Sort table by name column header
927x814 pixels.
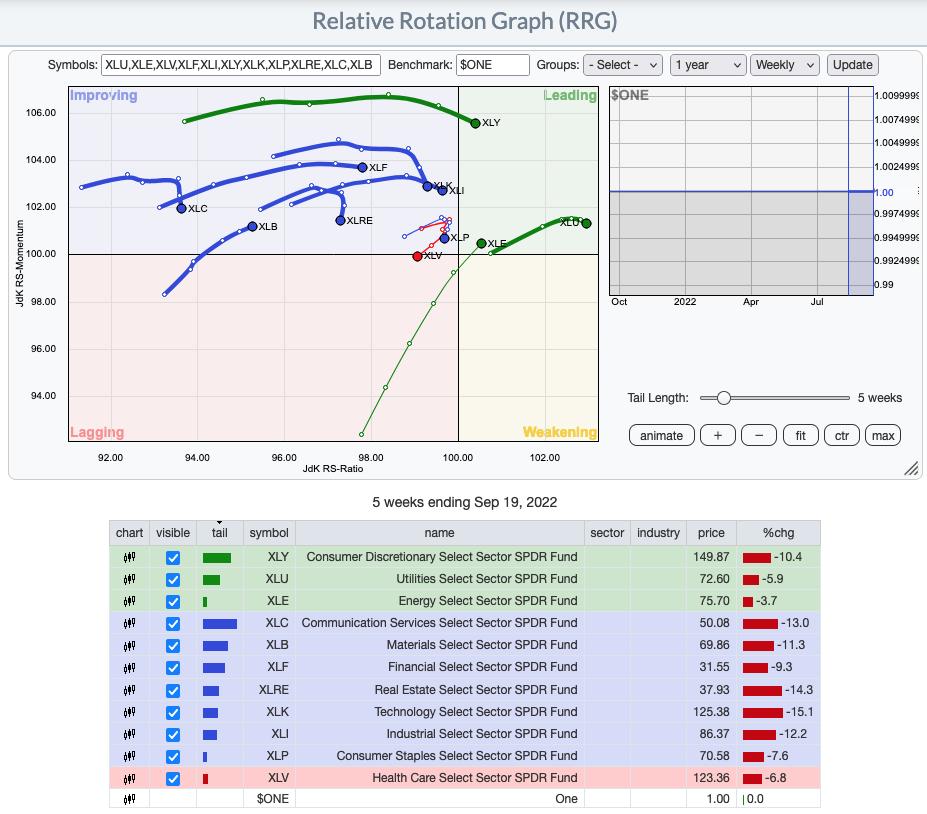click(x=439, y=533)
